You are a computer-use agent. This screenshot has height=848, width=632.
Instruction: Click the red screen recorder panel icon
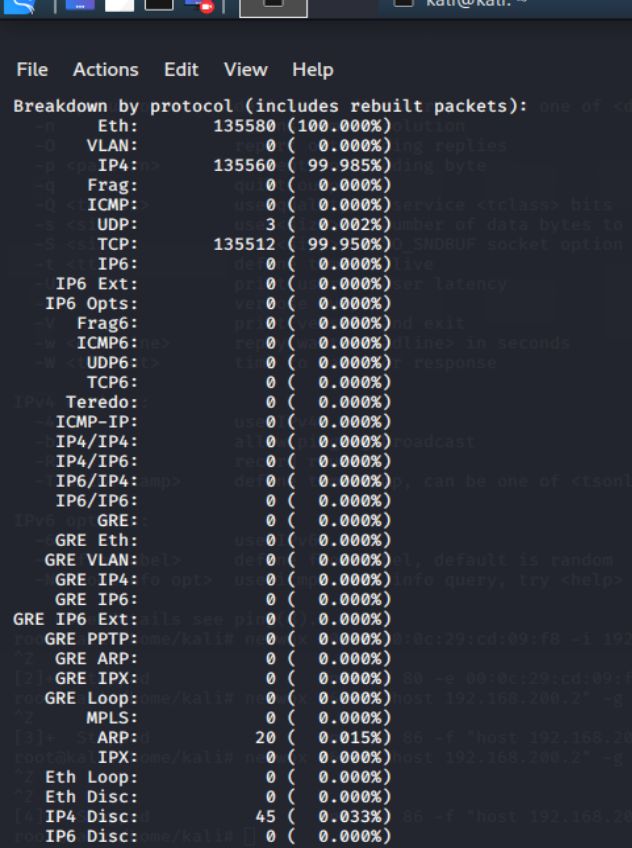(199, 5)
